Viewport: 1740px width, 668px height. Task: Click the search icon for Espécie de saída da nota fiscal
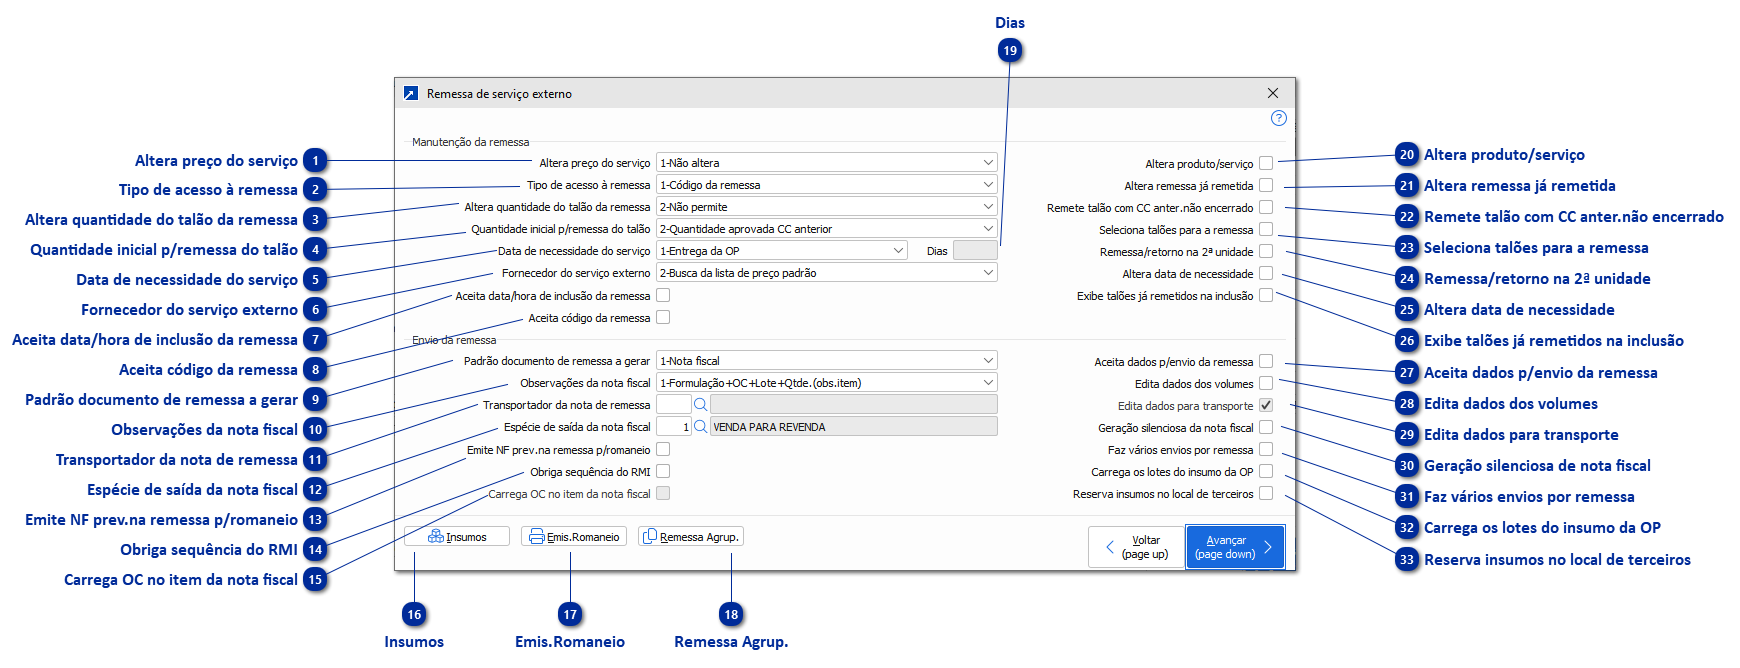coord(700,427)
